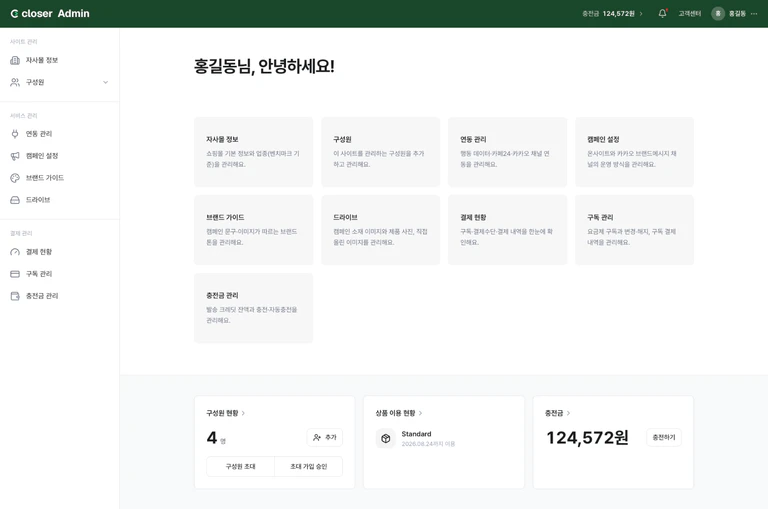Click the 2026.08.24까지 이용 expiry text

click(x=428, y=444)
